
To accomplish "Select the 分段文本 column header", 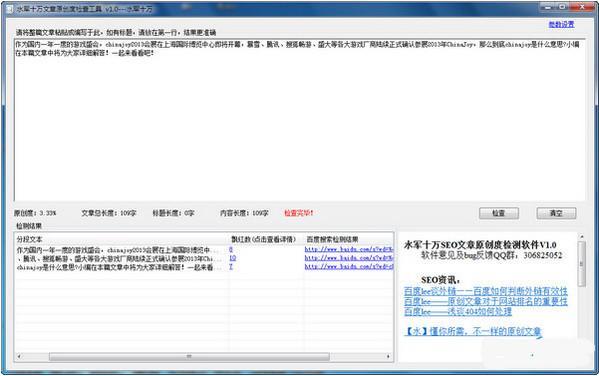I will tap(122, 239).
